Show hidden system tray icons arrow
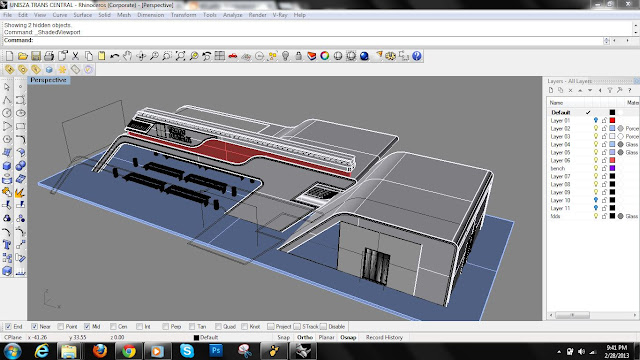This screenshot has height=360, width=640. [x=559, y=351]
